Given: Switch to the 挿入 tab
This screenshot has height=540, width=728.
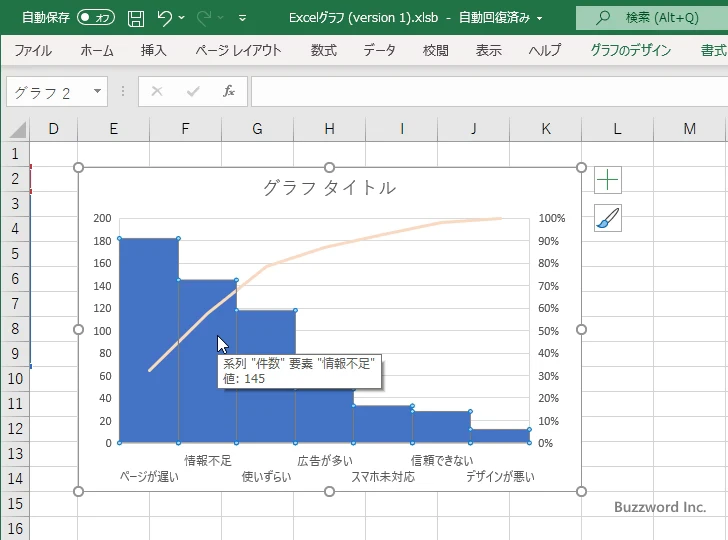Looking at the screenshot, I should pos(154,50).
